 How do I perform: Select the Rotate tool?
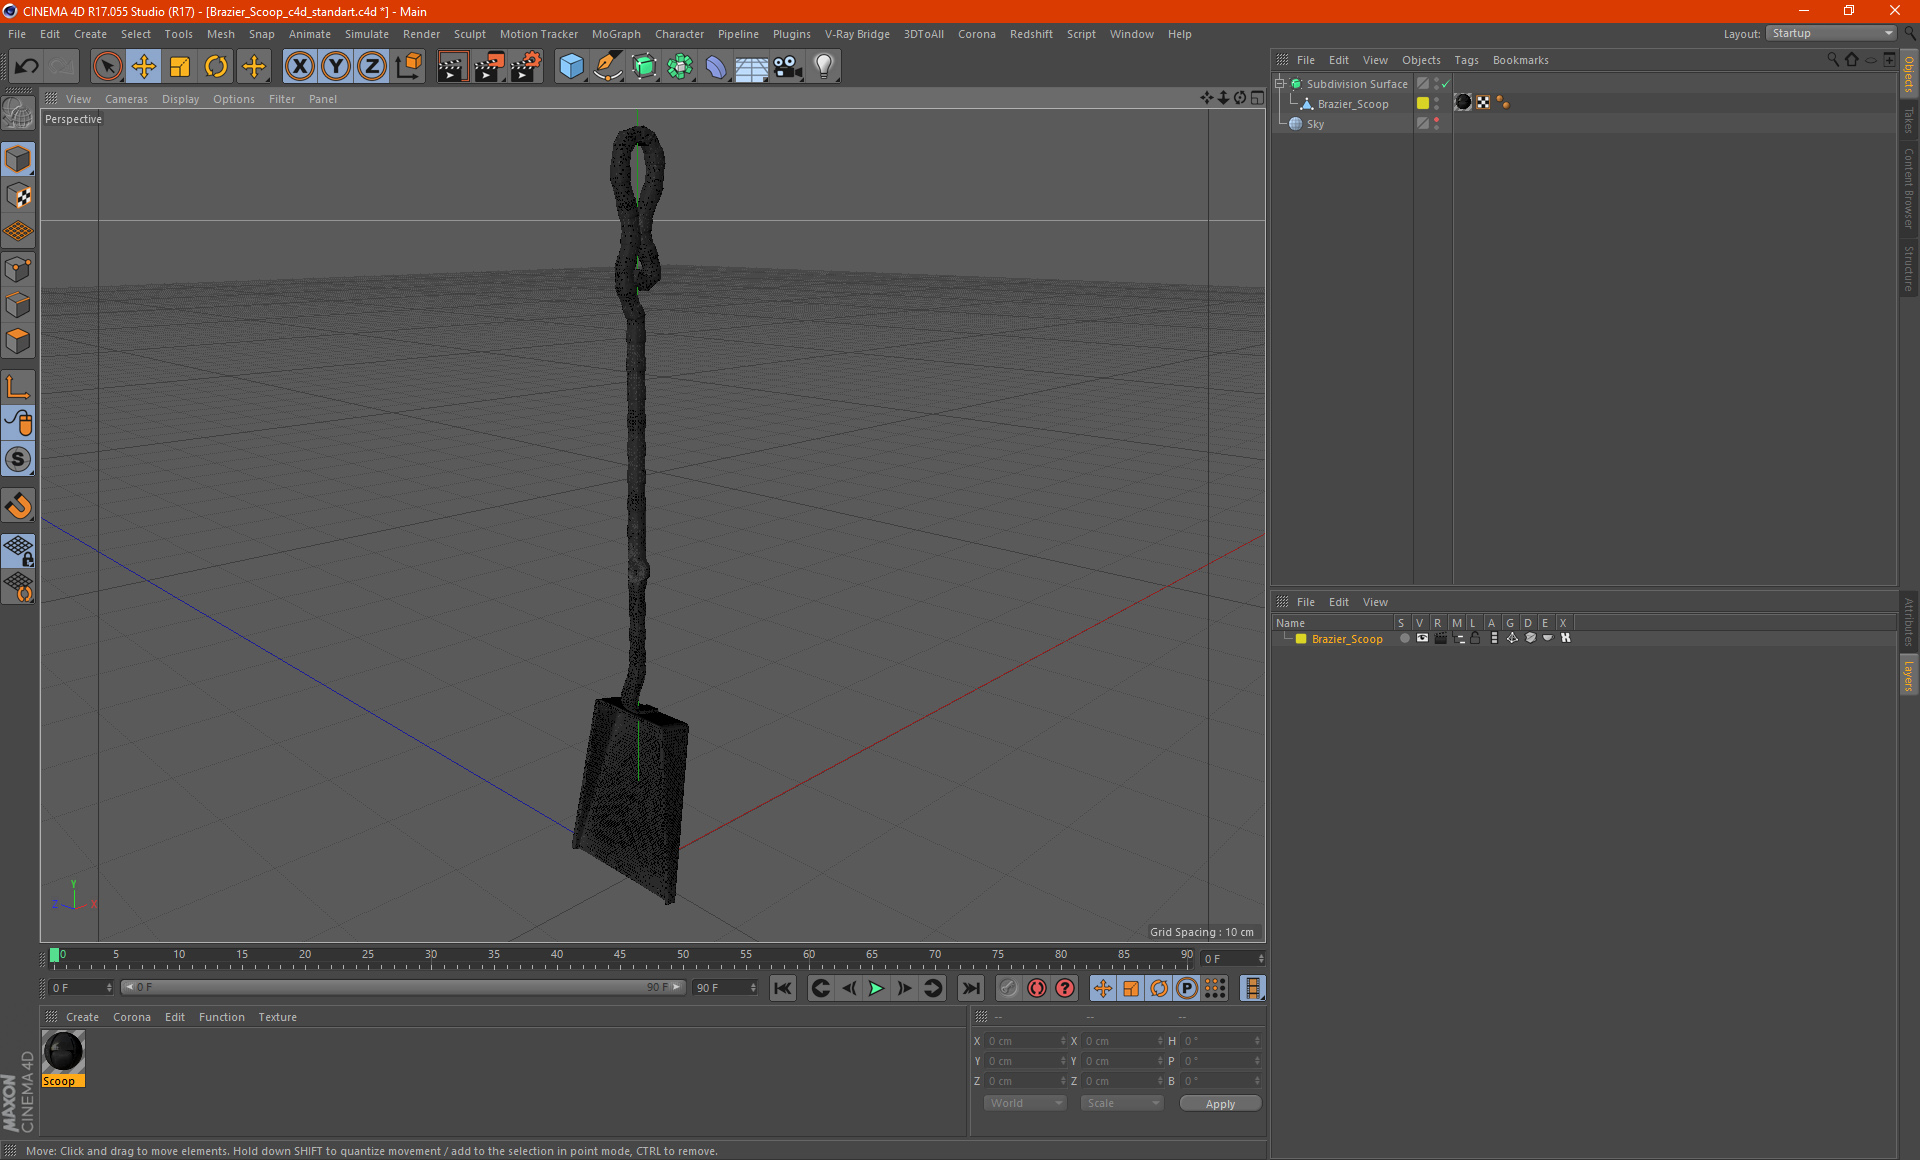pos(216,67)
